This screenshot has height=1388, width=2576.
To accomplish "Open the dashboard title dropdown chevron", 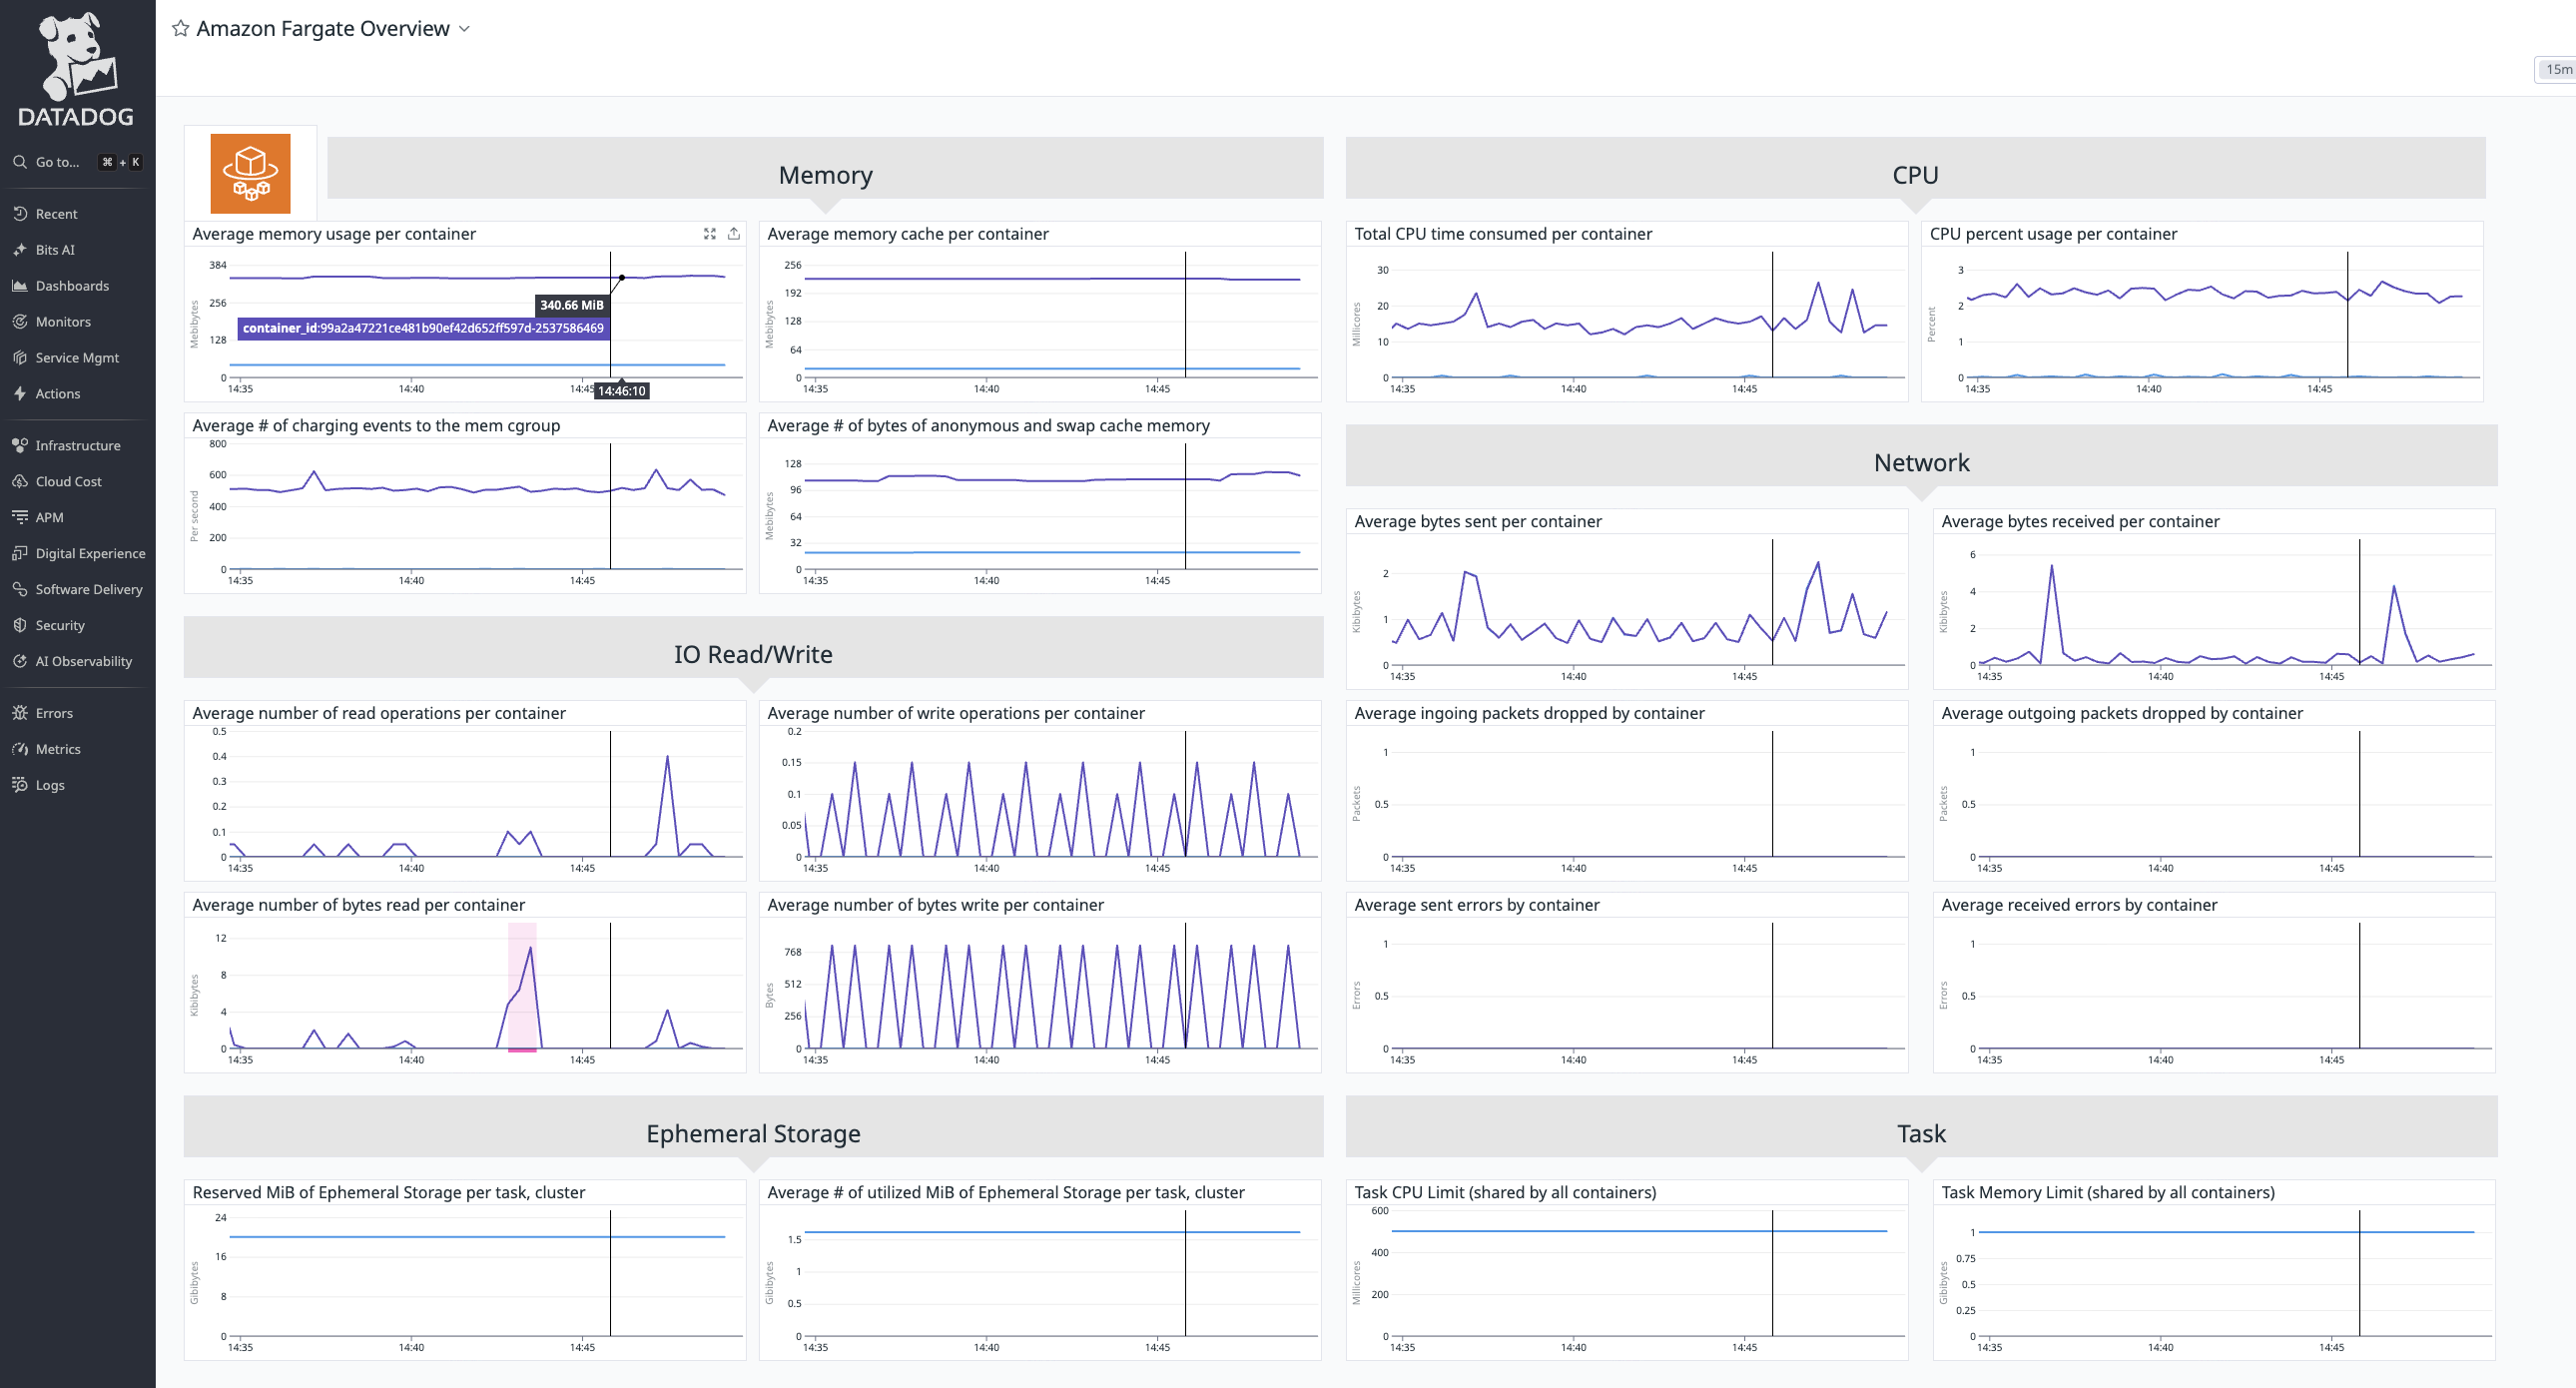I will pyautogui.click(x=464, y=29).
